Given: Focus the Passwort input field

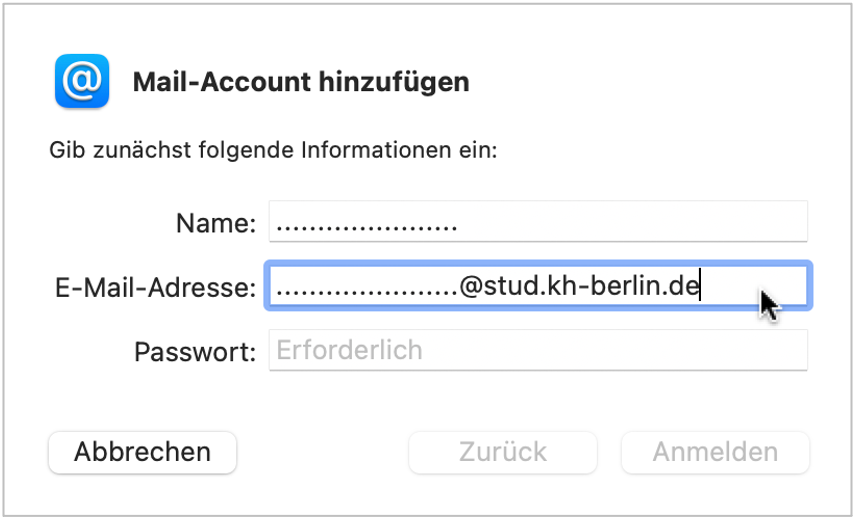Looking at the screenshot, I should click(x=538, y=350).
